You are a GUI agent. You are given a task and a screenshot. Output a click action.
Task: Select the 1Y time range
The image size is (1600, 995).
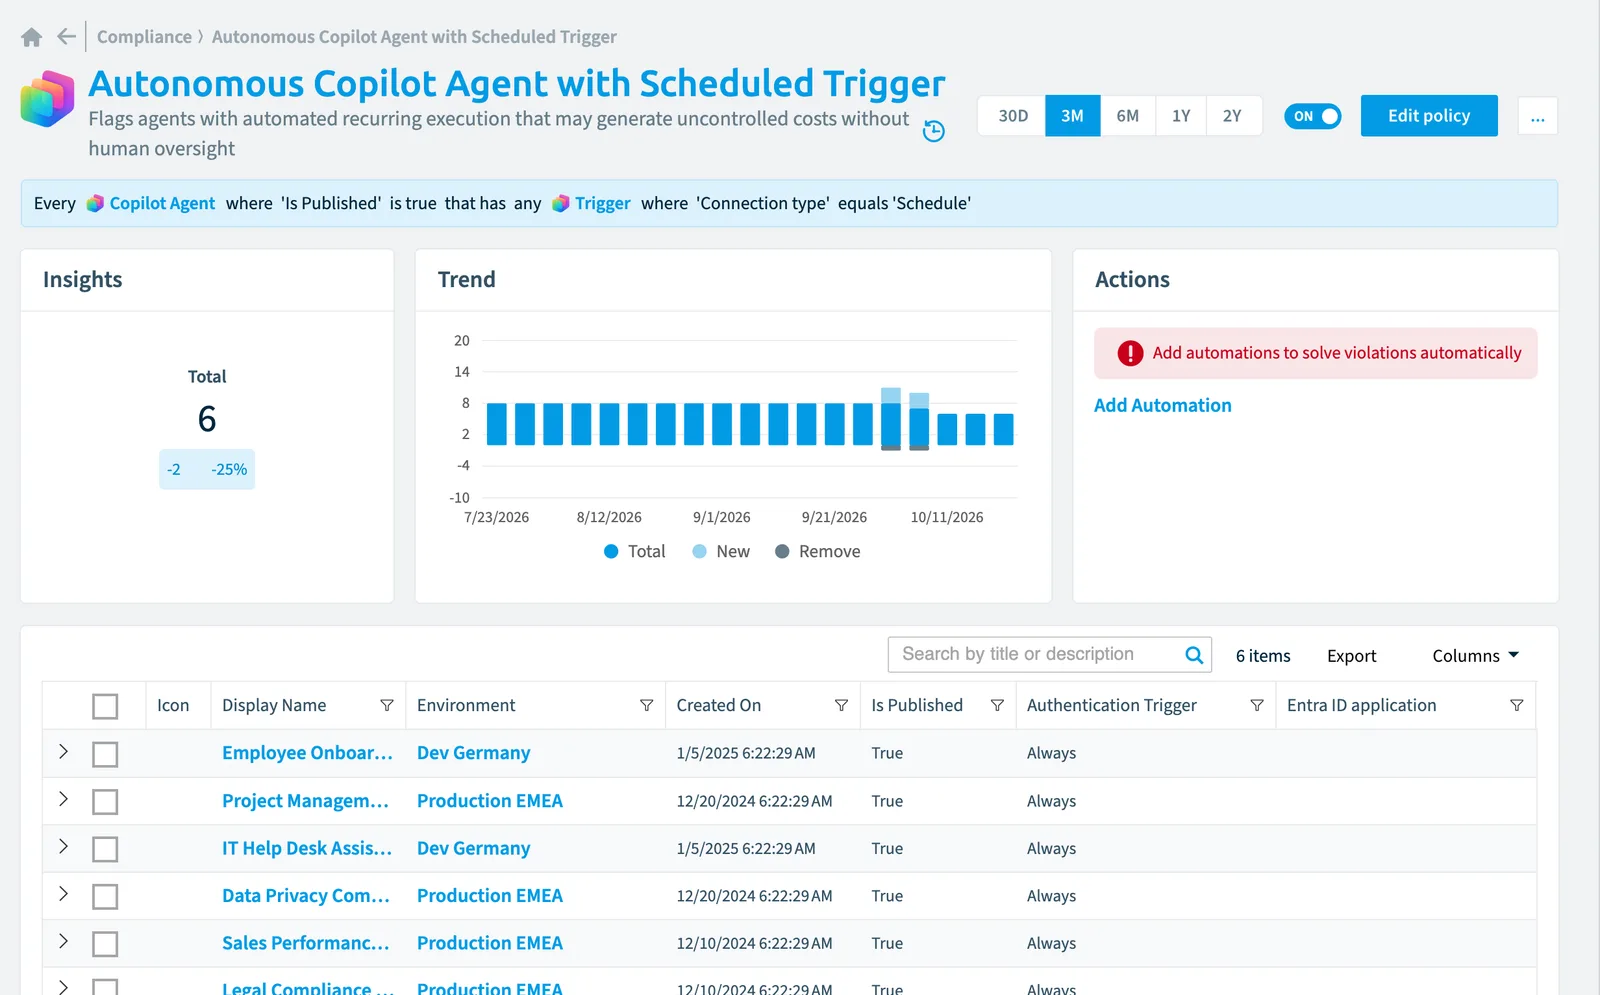pos(1181,116)
